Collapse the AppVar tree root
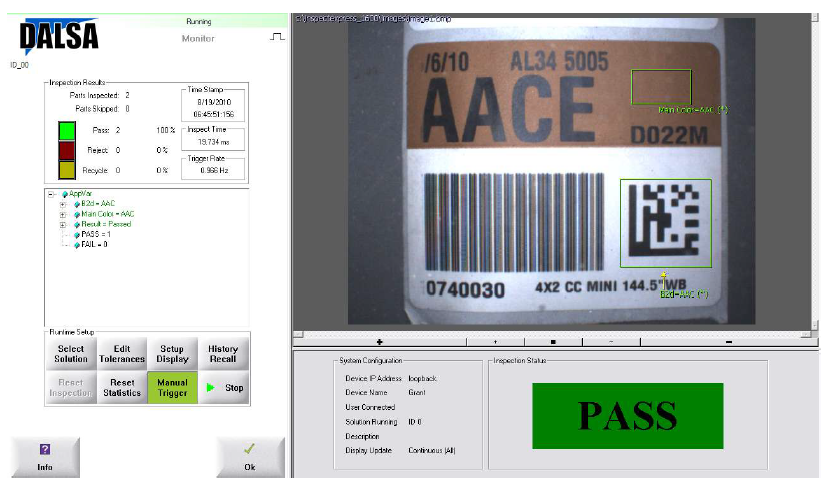Screen dimensions: 825x495 52,194
